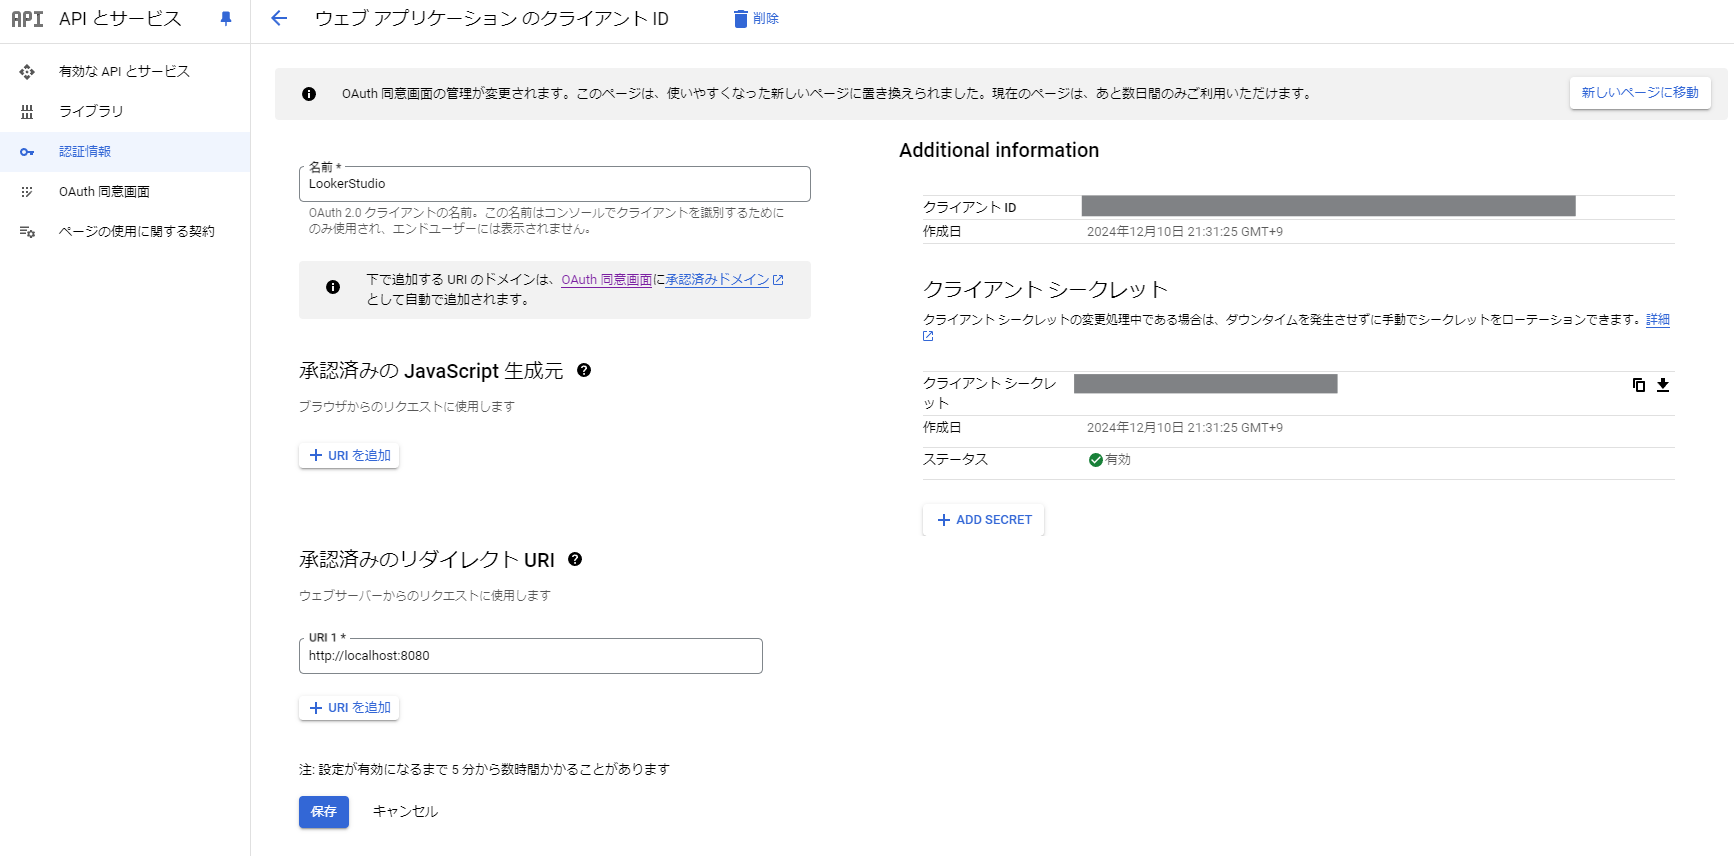Open help for 承認済みの JavaScript 生成元
The image size is (1734, 856).
tap(584, 370)
